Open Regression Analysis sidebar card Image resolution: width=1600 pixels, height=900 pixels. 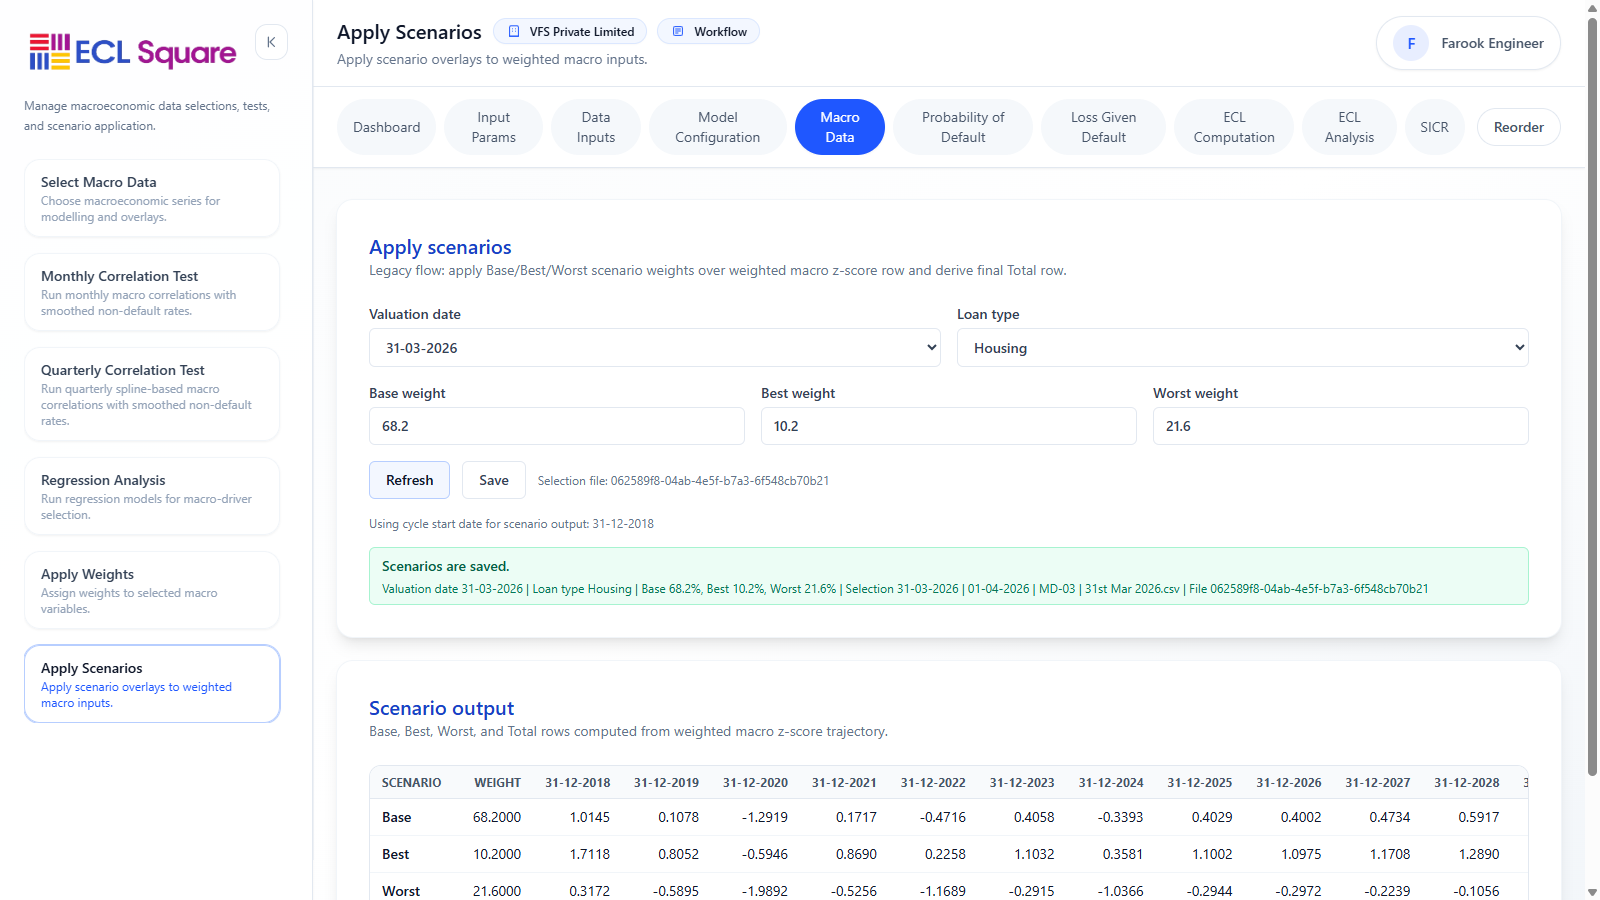(152, 496)
